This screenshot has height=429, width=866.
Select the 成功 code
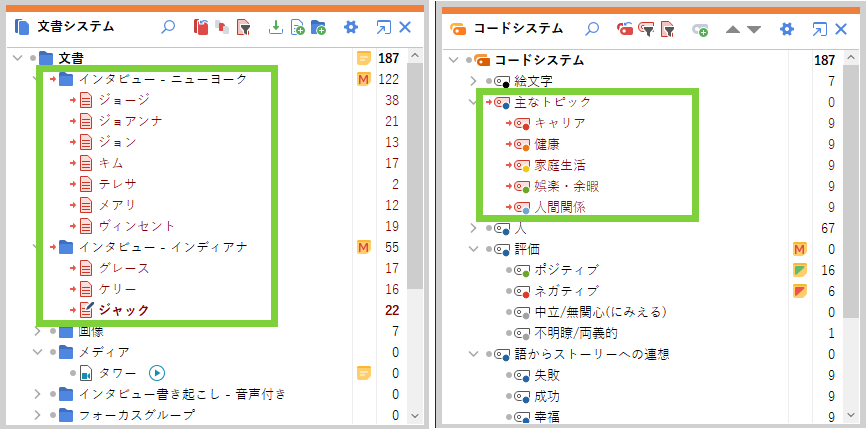click(547, 396)
